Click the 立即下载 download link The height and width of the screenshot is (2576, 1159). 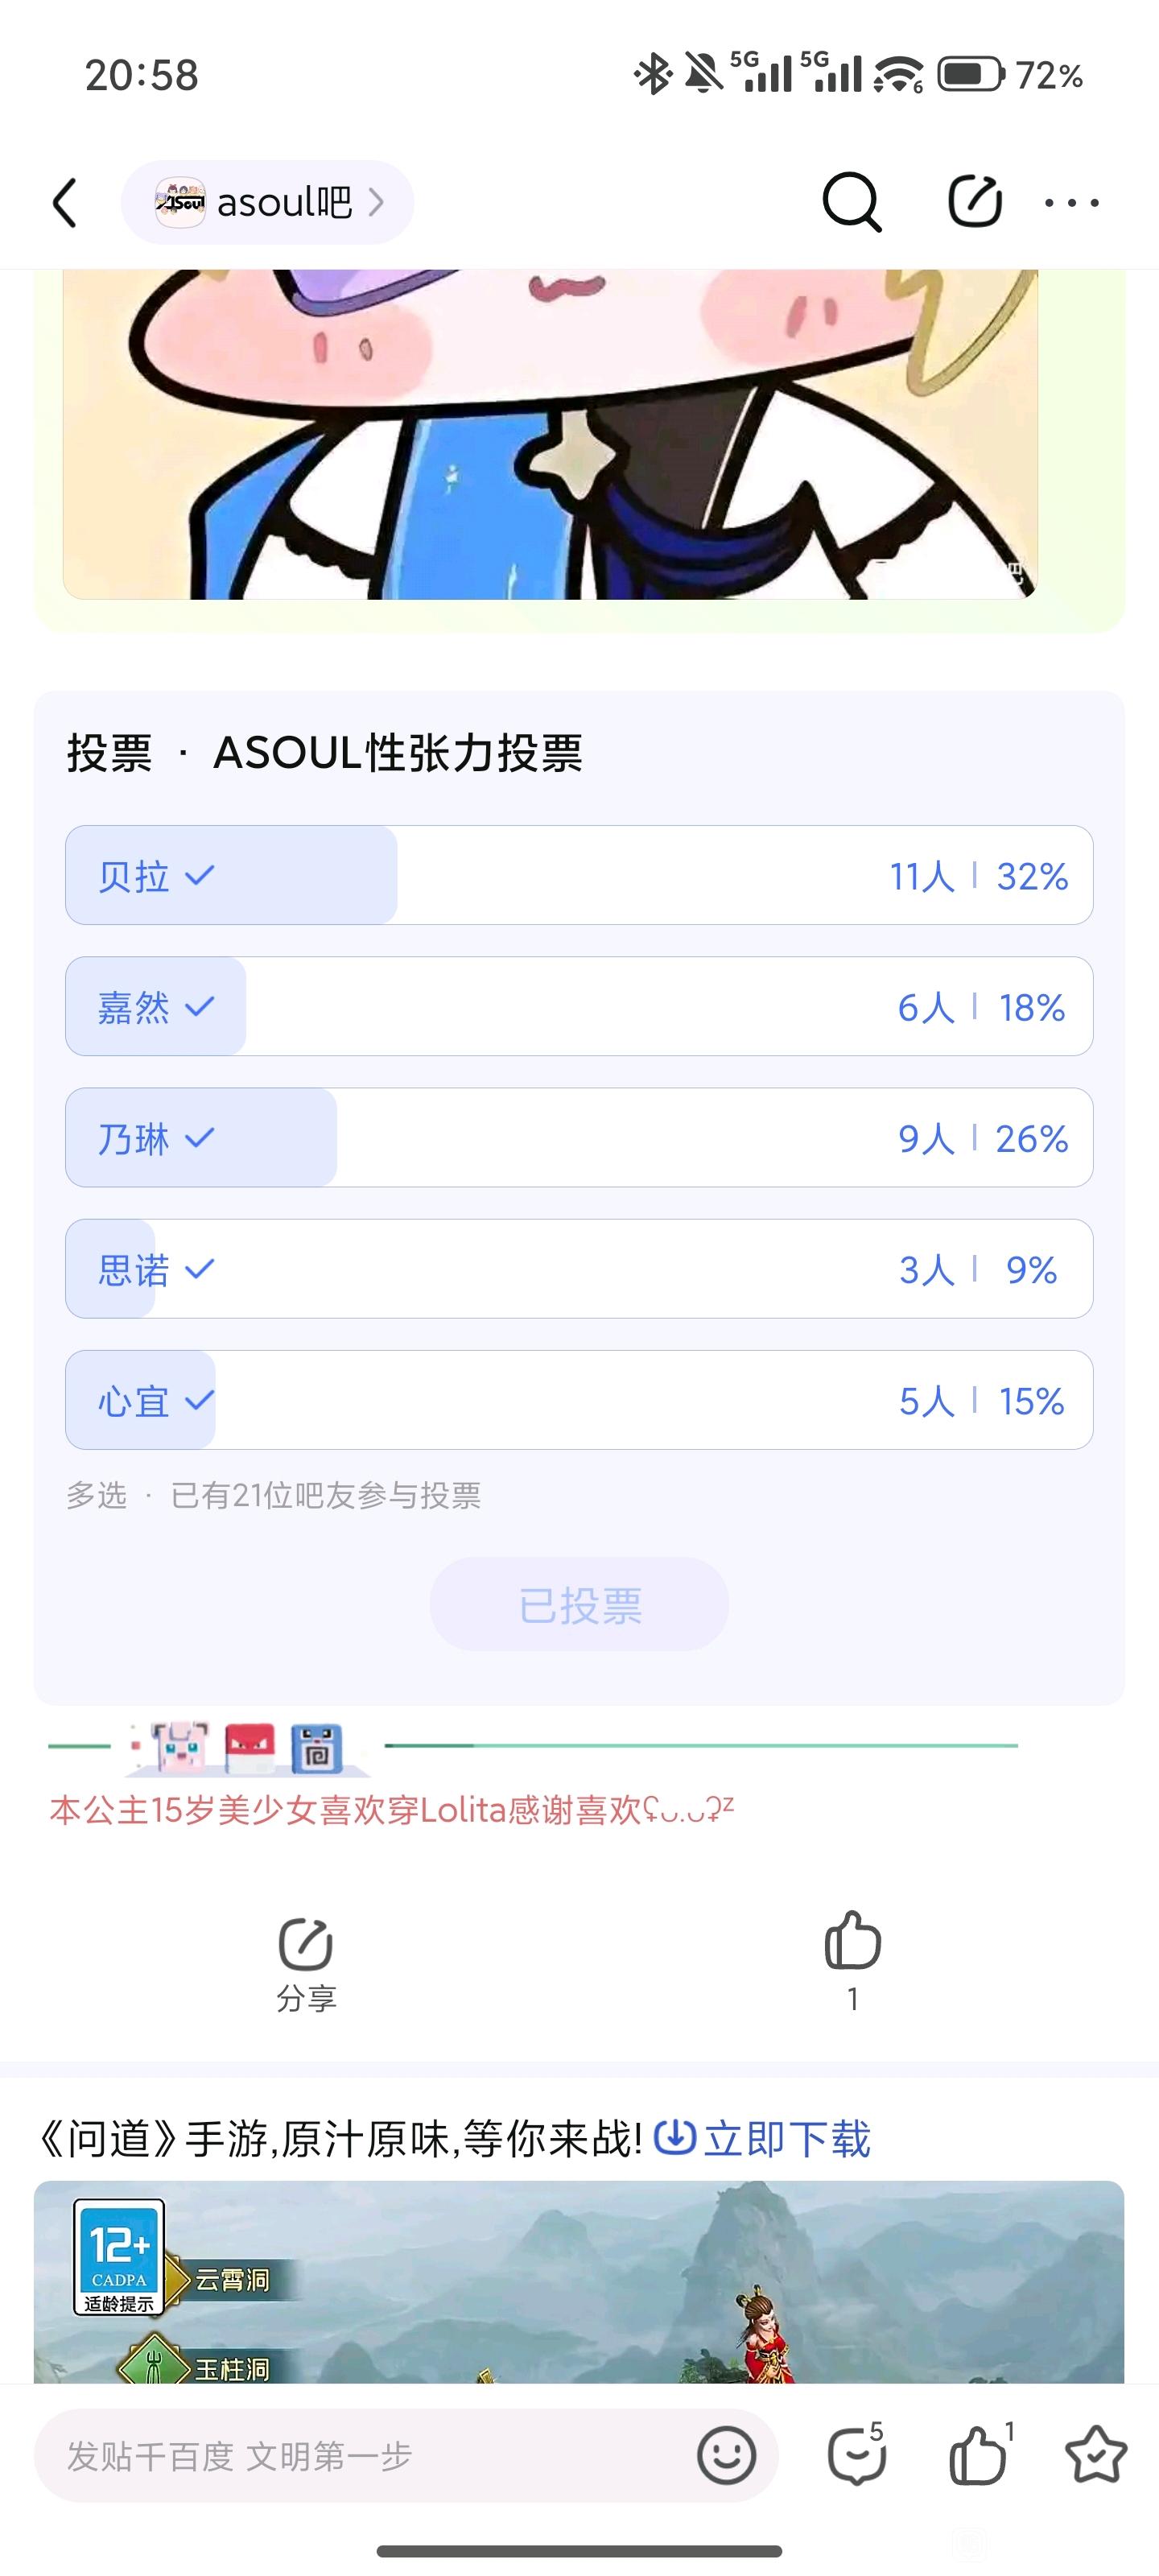point(763,2139)
